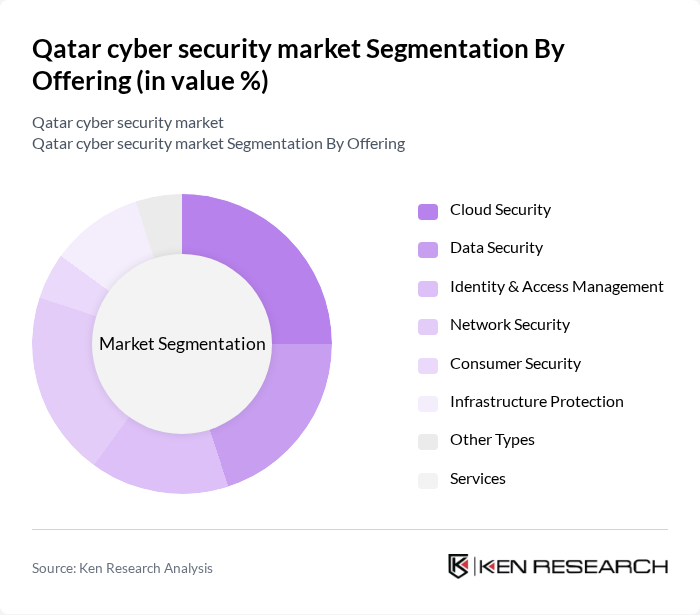Click the Cloud Security legend color swatch
This screenshot has width=700, height=615.
point(427,211)
